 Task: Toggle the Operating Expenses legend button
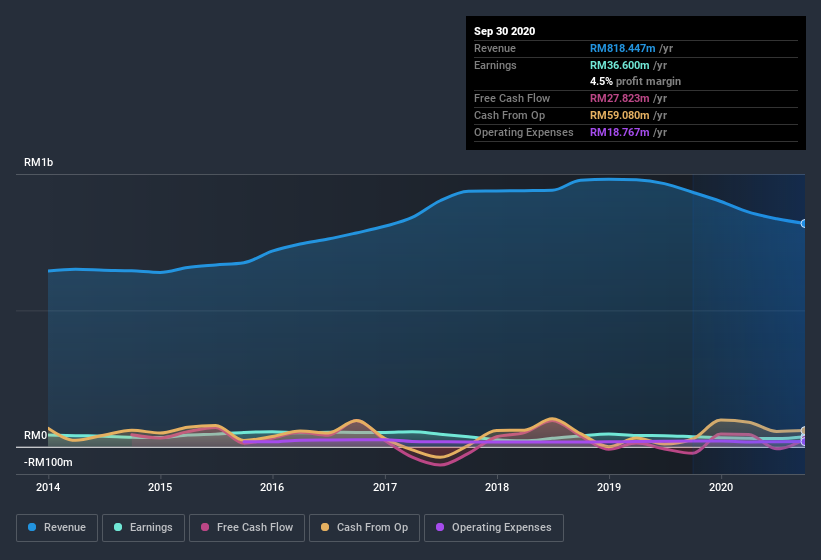pyautogui.click(x=494, y=528)
